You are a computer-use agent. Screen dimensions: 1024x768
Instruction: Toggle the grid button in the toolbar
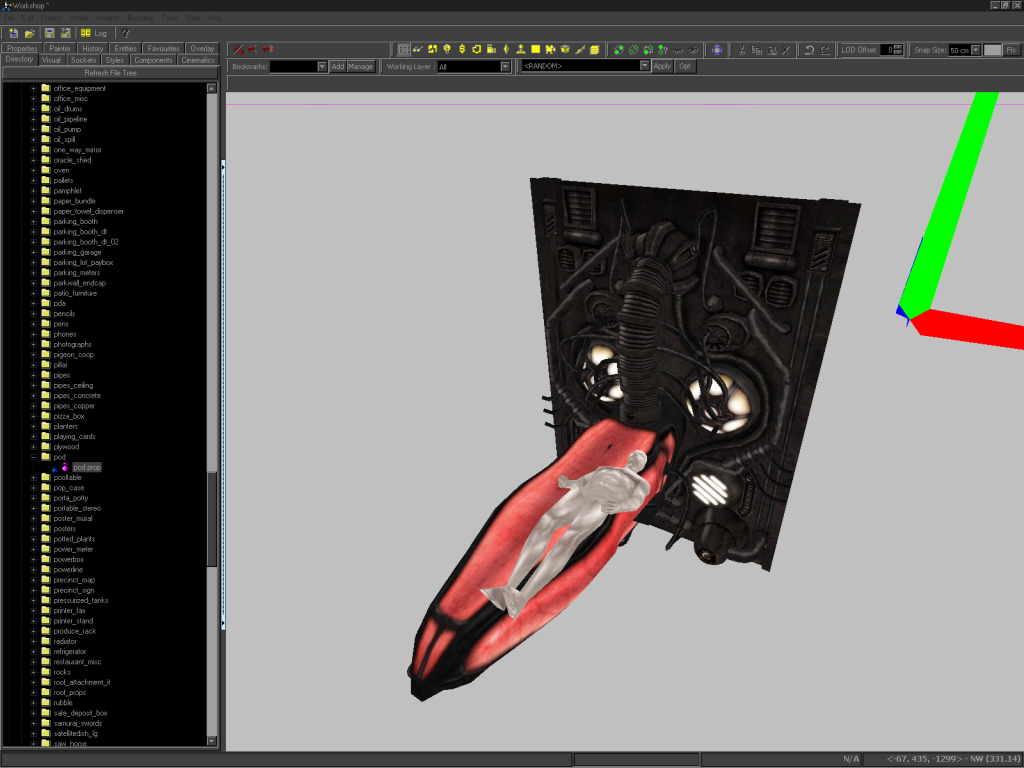pos(404,49)
